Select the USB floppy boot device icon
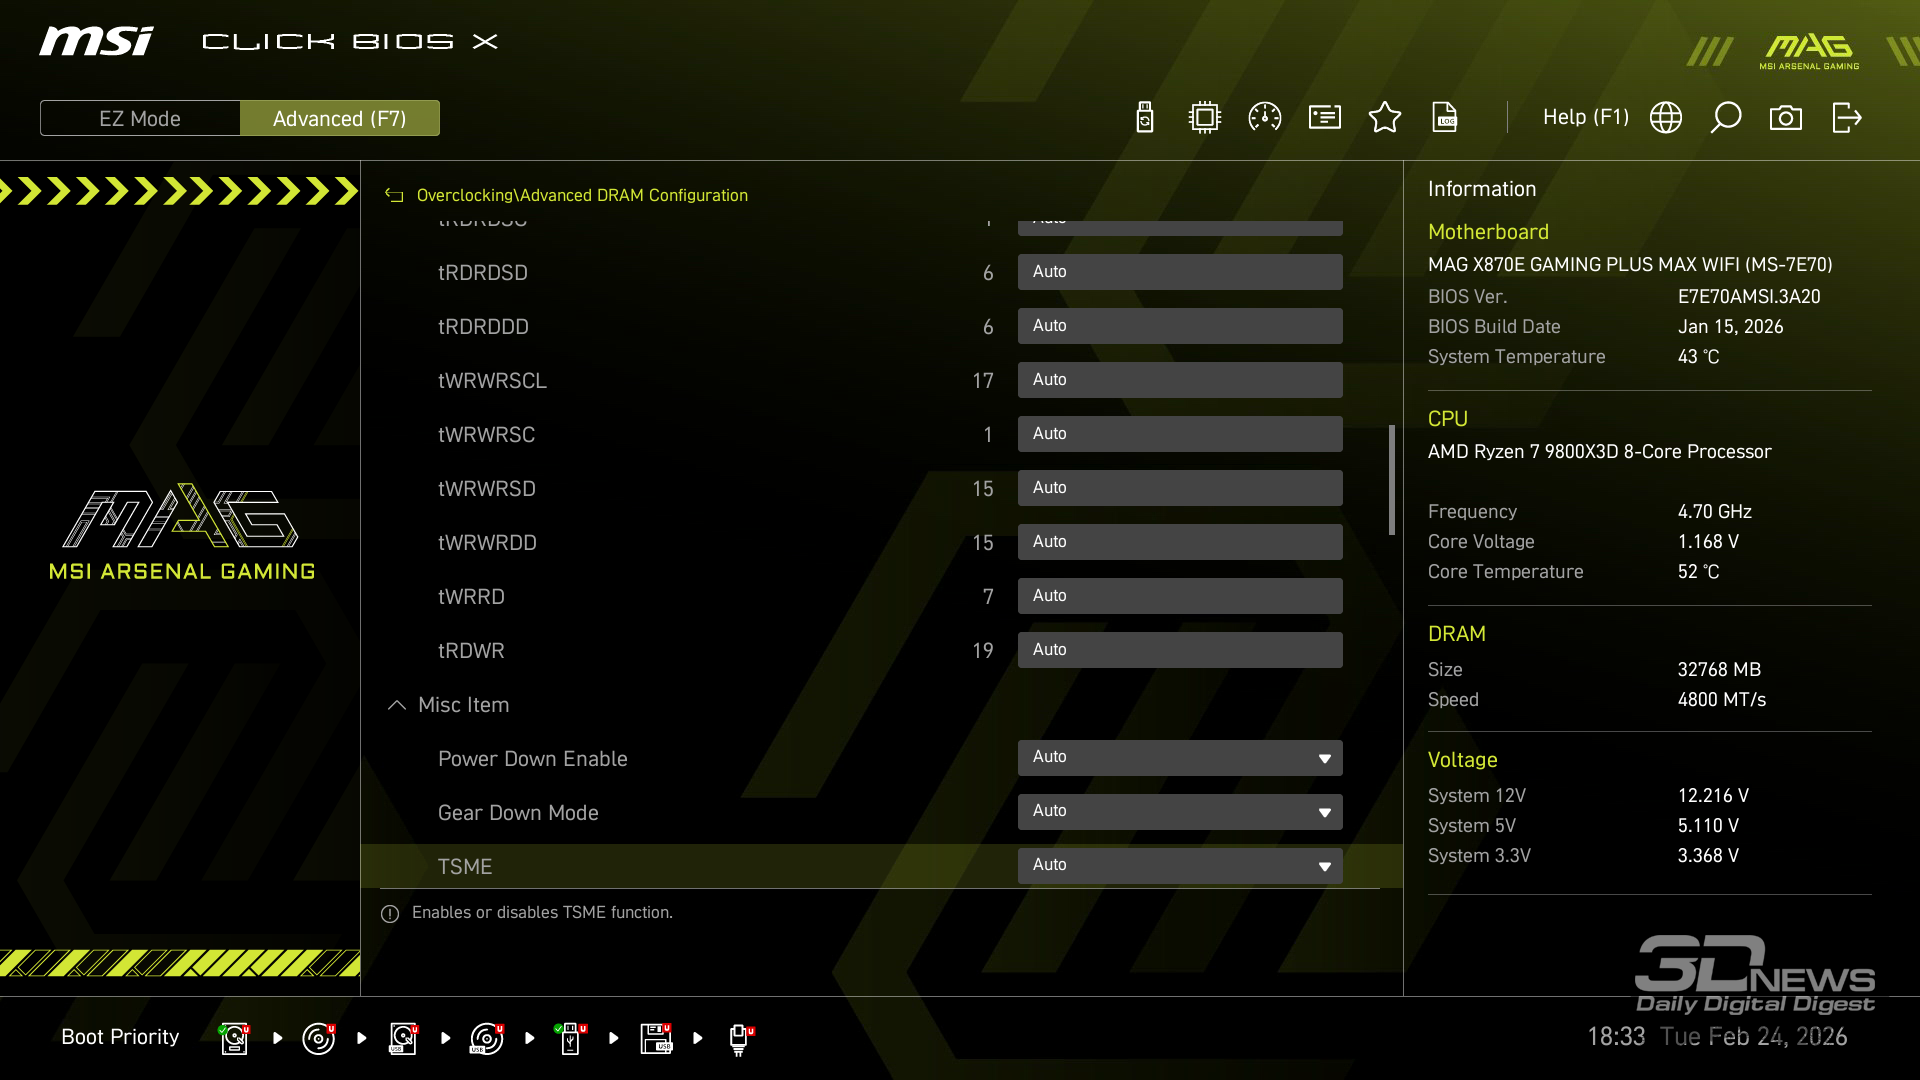This screenshot has height=1080, width=1920. pos(656,1038)
